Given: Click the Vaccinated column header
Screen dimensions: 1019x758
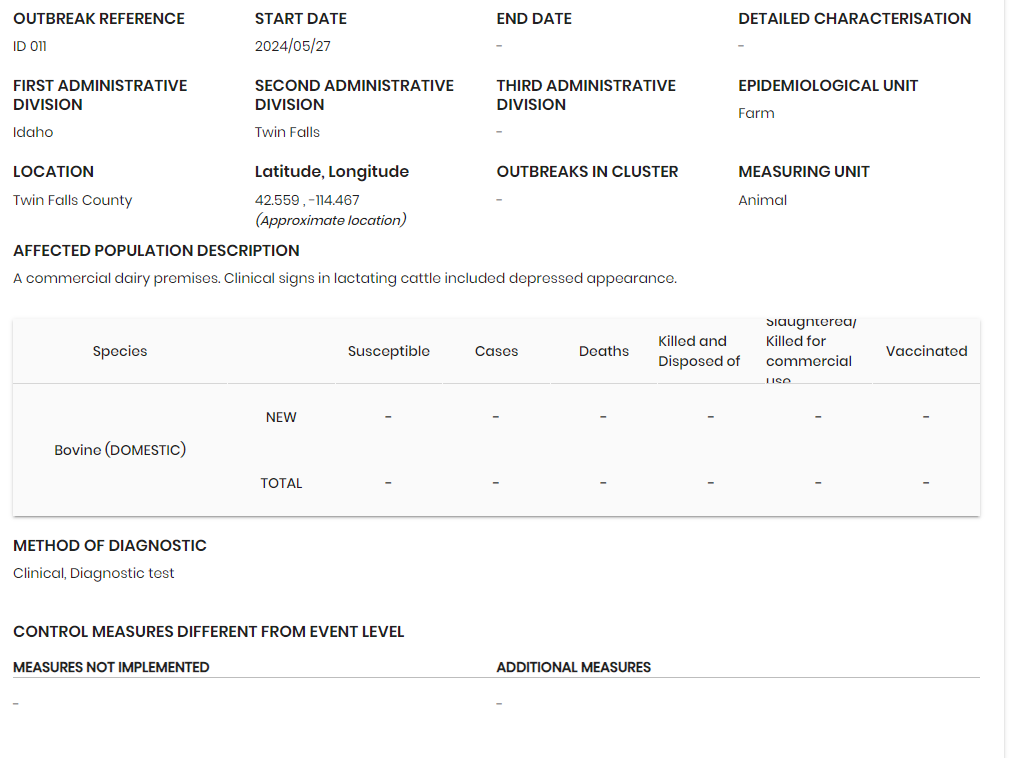Looking at the screenshot, I should click(x=926, y=351).
